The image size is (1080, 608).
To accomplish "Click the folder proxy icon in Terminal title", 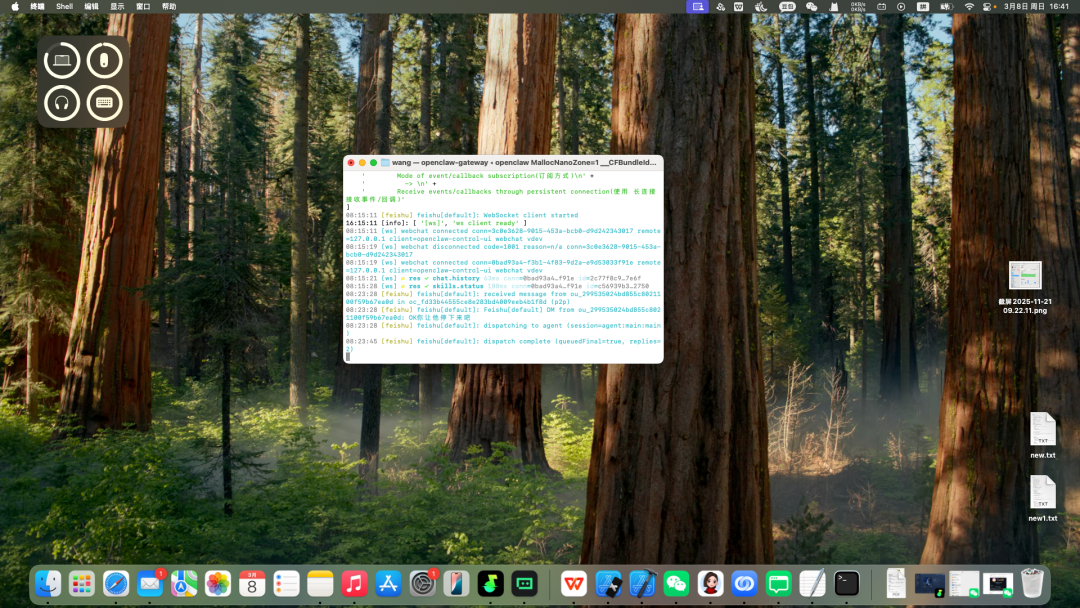I will pos(385,163).
